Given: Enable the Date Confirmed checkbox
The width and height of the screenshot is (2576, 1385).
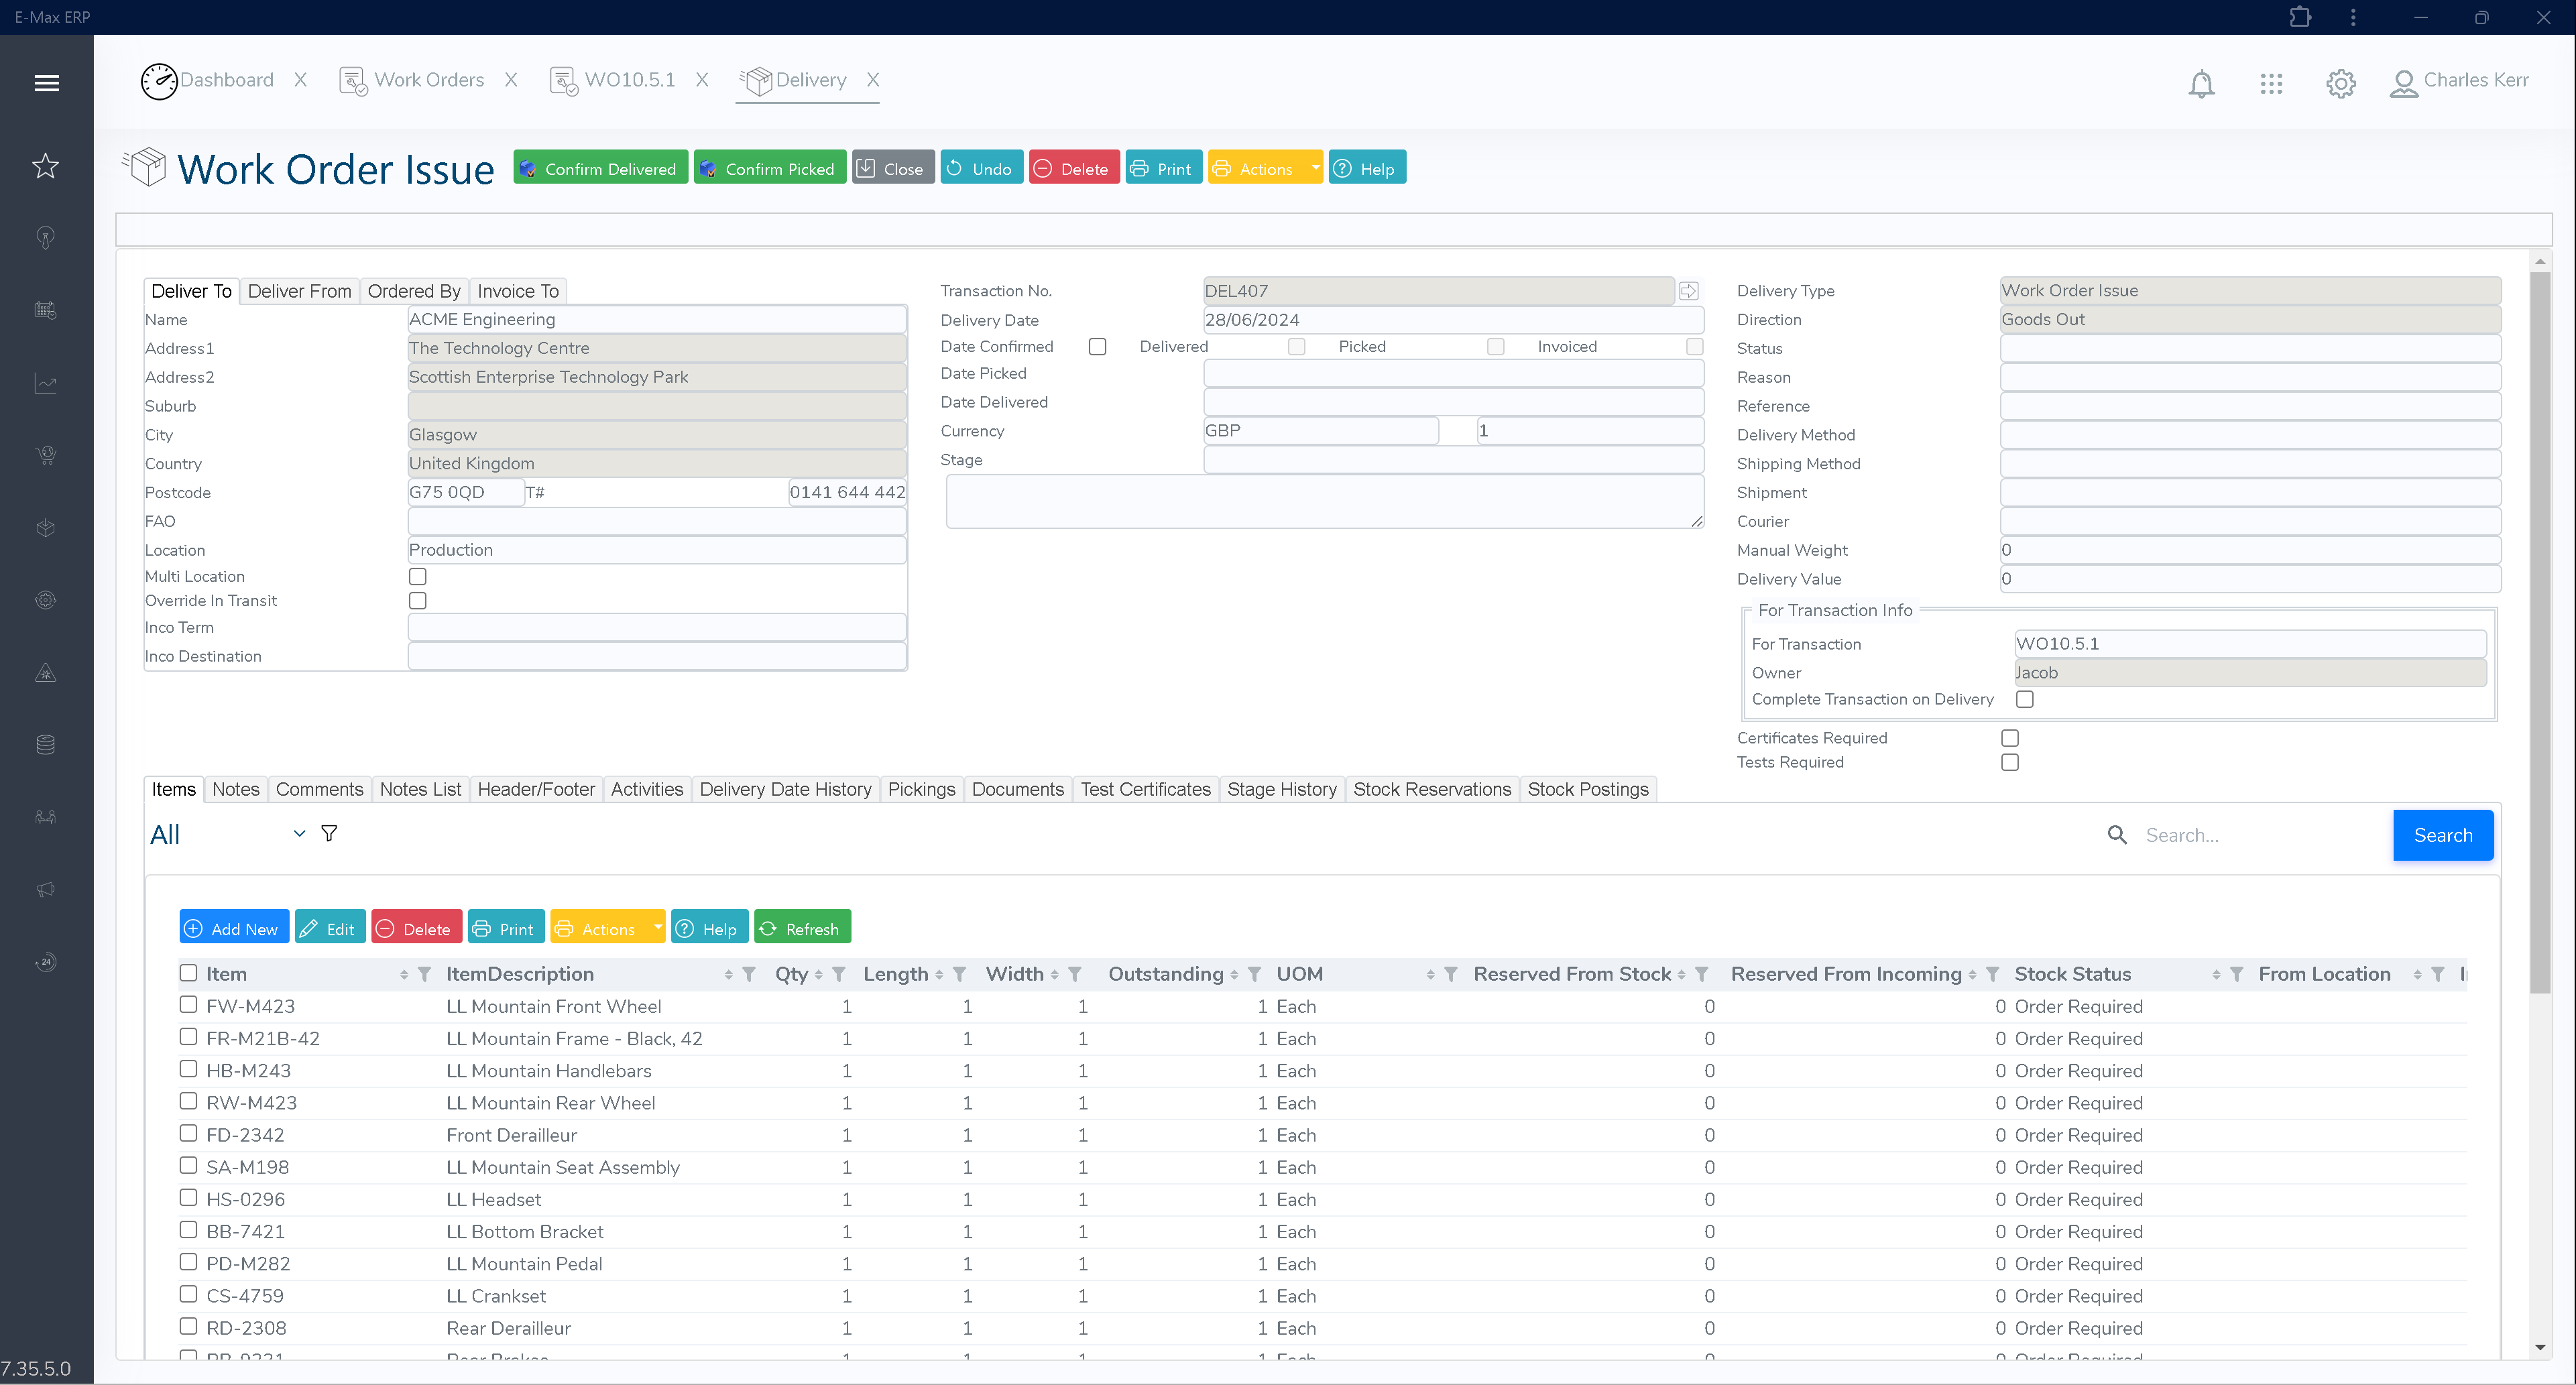Looking at the screenshot, I should pyautogui.click(x=1097, y=346).
